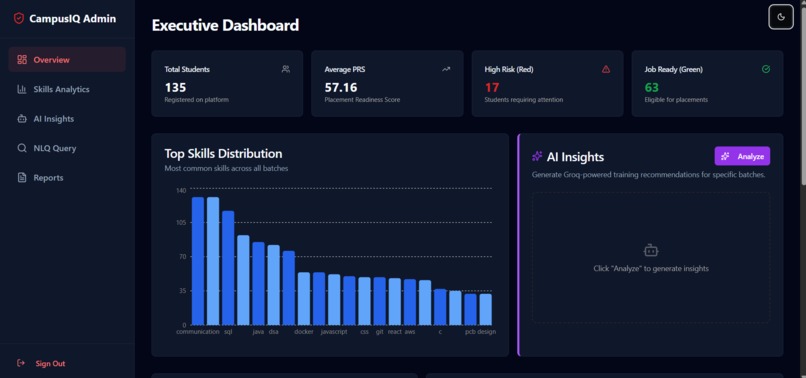This screenshot has width=806, height=378.
Task: Click the react axis label
Action: coord(395,332)
